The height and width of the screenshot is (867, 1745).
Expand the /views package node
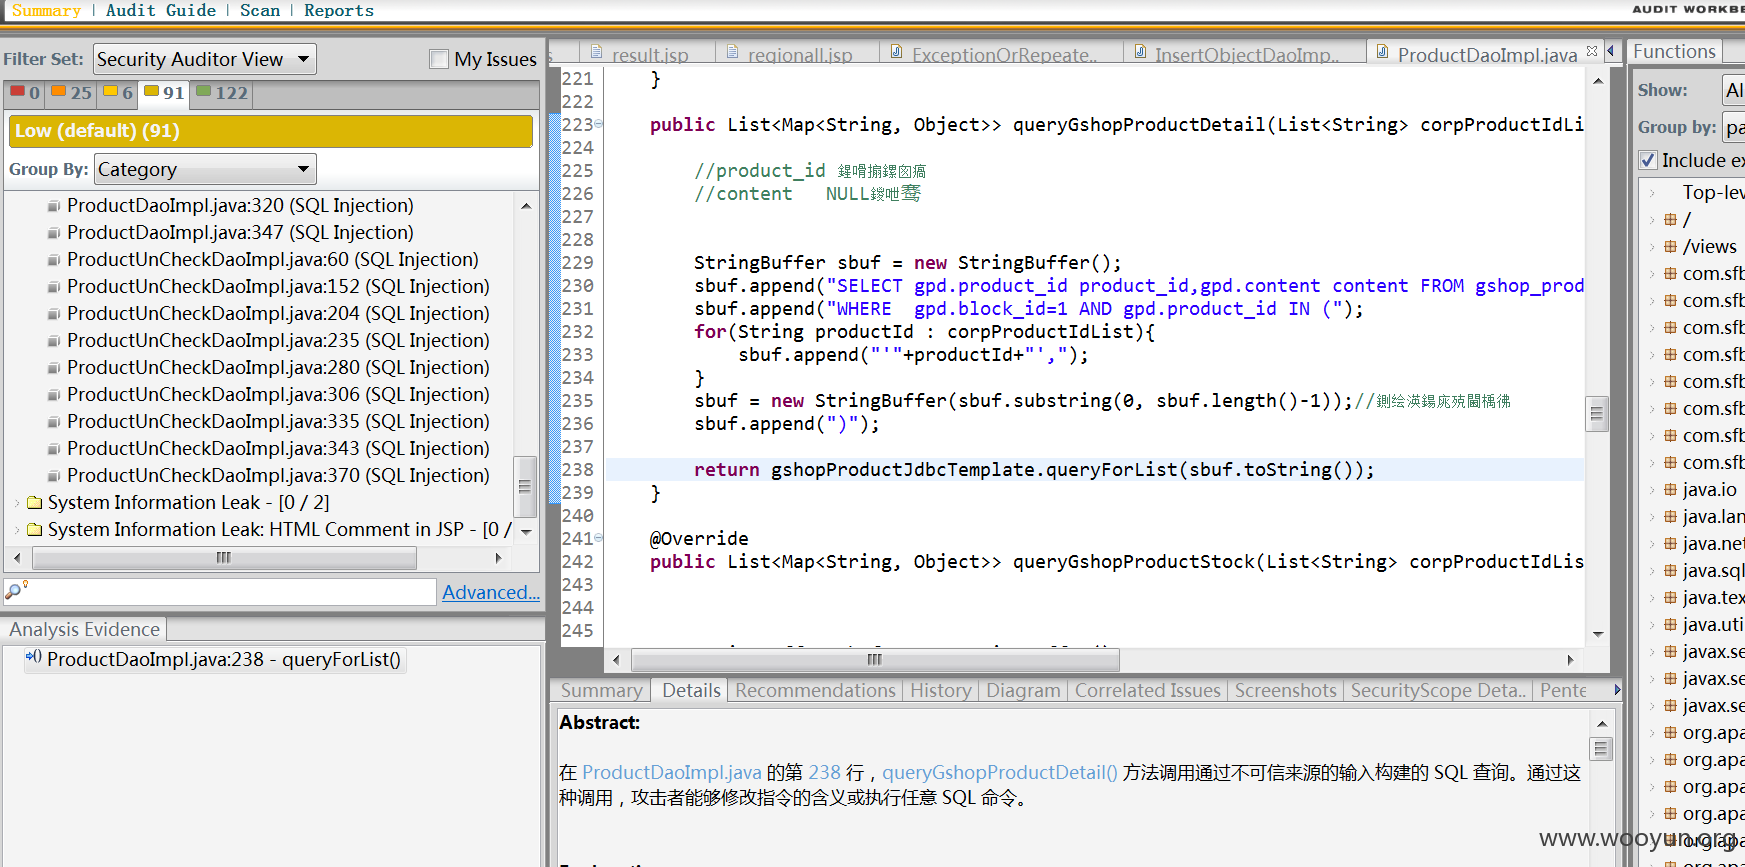click(1652, 246)
